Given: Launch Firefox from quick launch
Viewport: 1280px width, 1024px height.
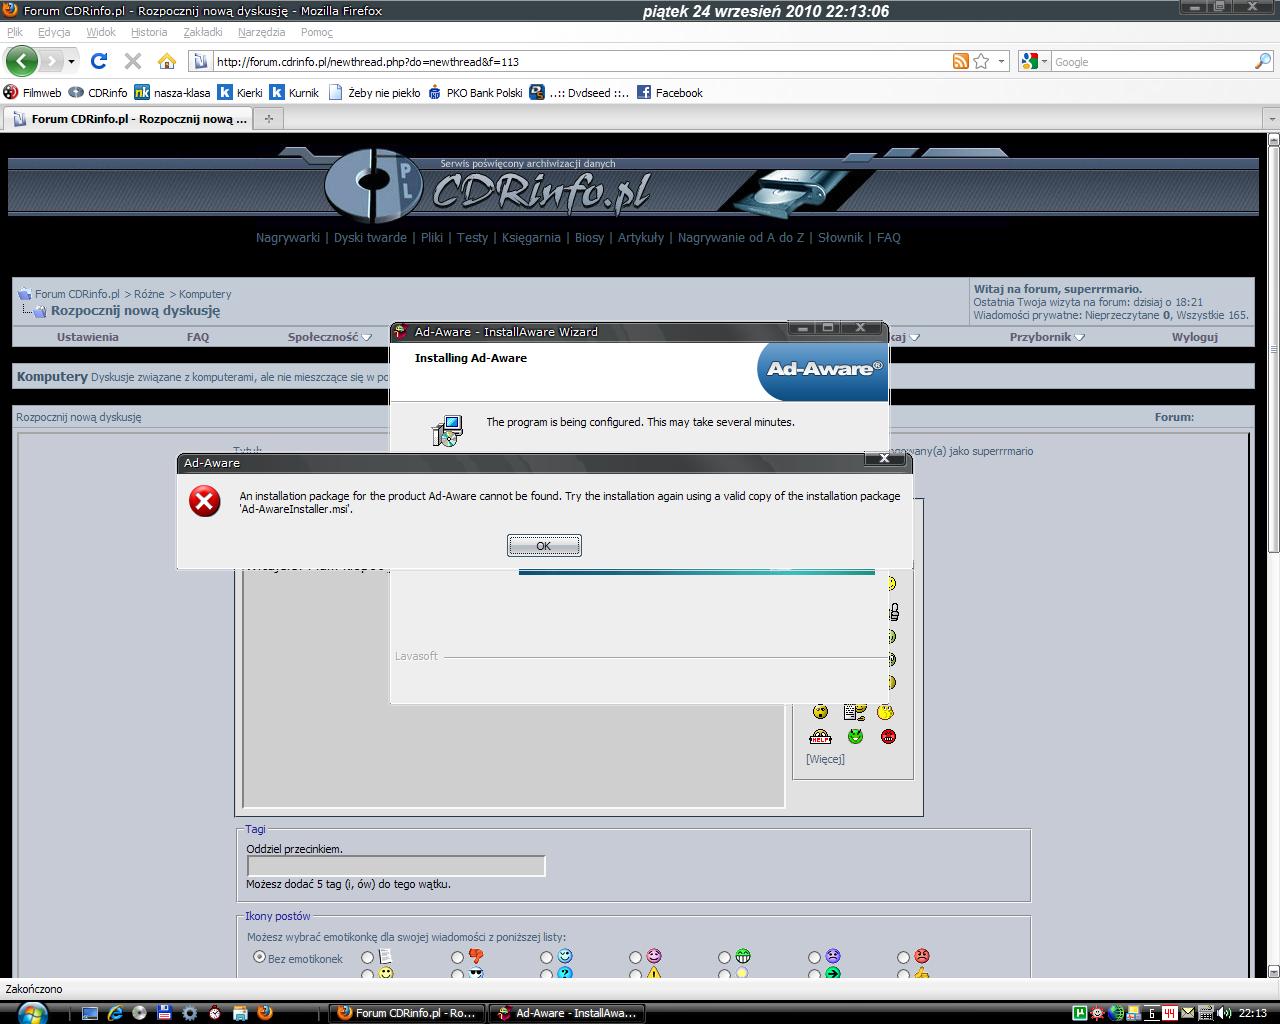Looking at the screenshot, I should click(x=265, y=1013).
